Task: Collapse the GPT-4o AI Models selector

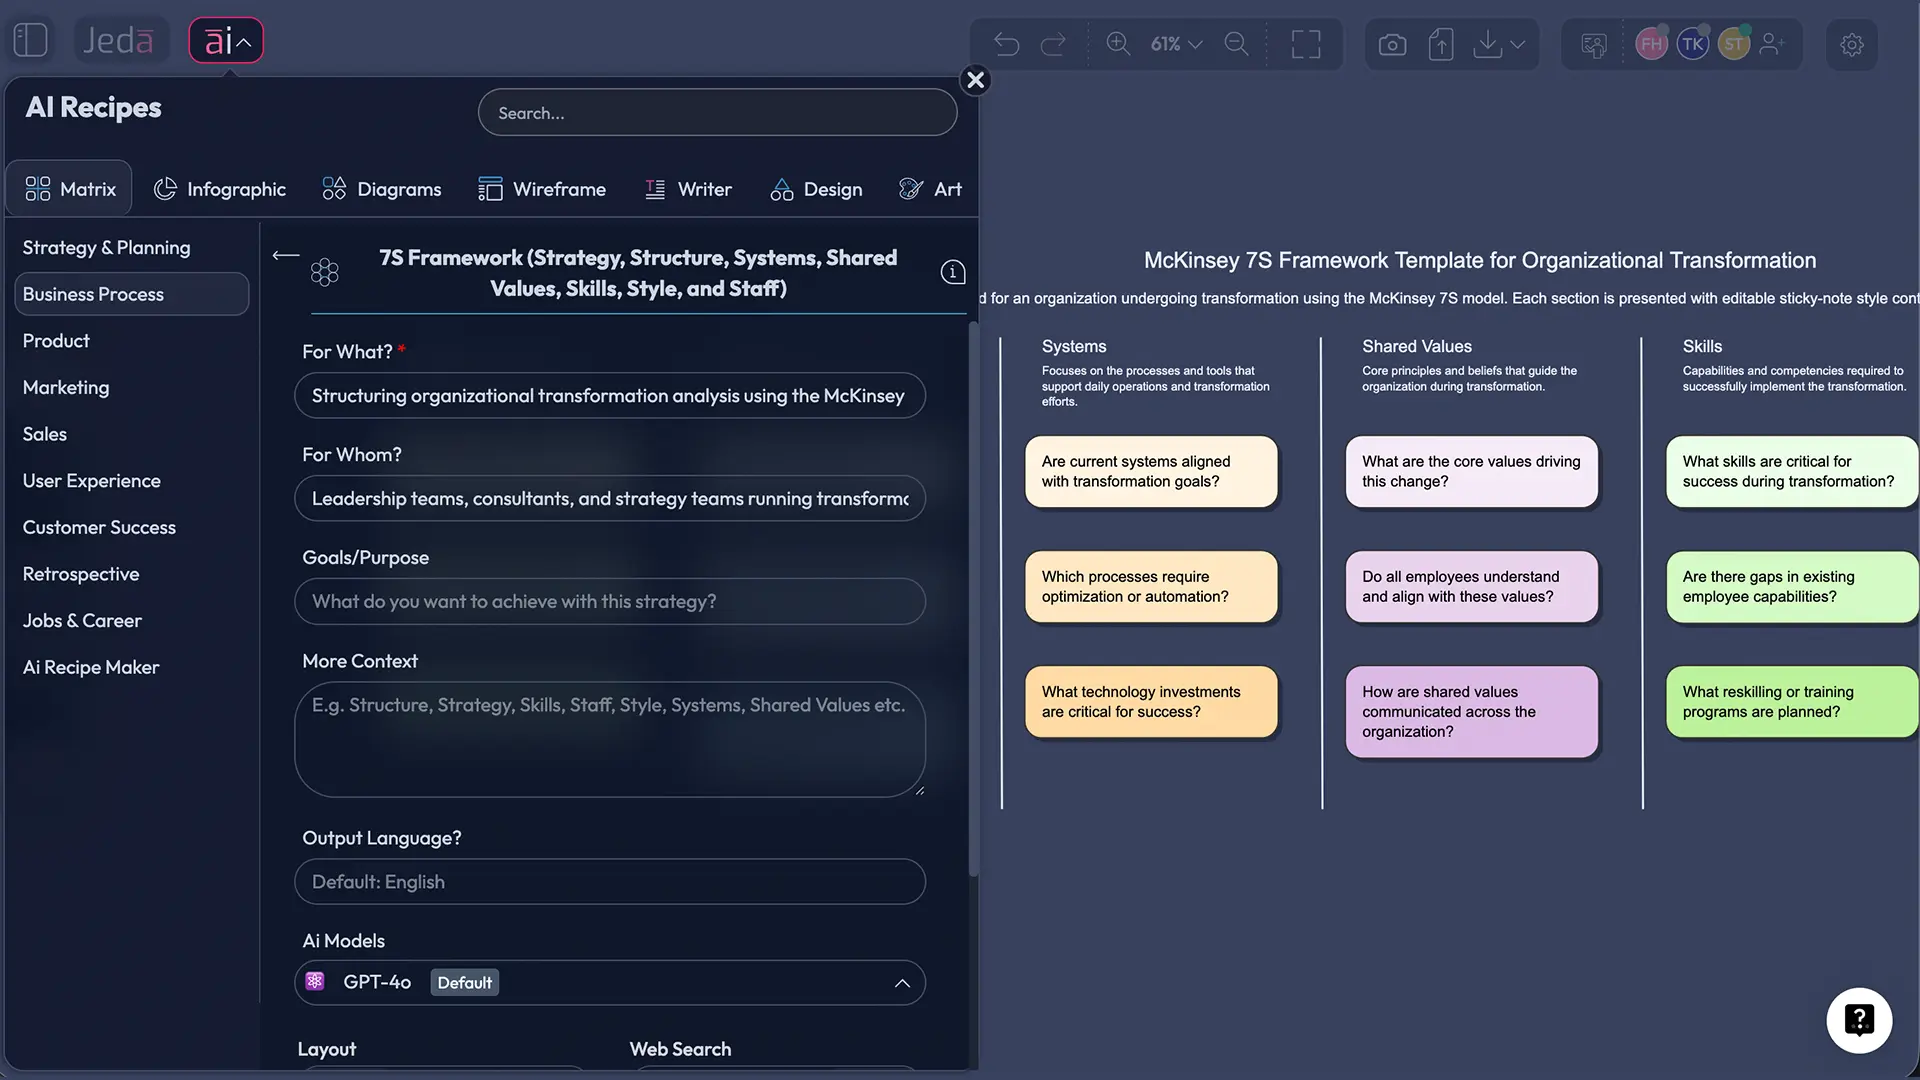Action: (901, 983)
